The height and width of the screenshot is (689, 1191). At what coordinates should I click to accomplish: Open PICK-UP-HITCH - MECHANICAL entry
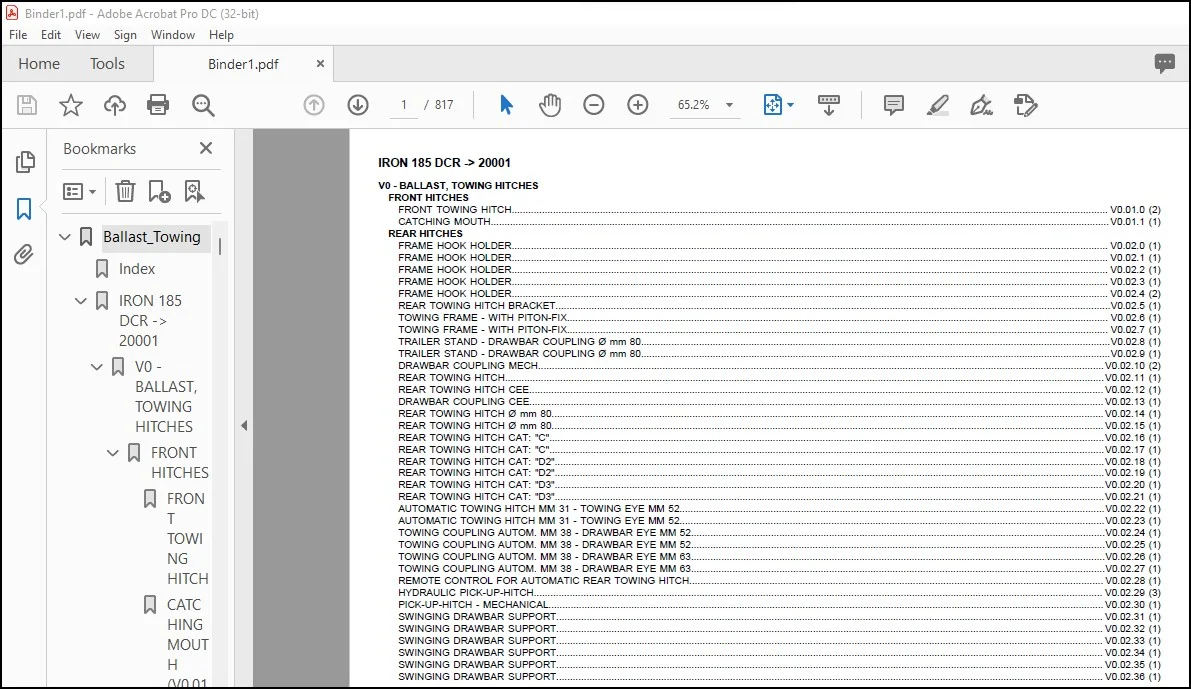(779, 605)
